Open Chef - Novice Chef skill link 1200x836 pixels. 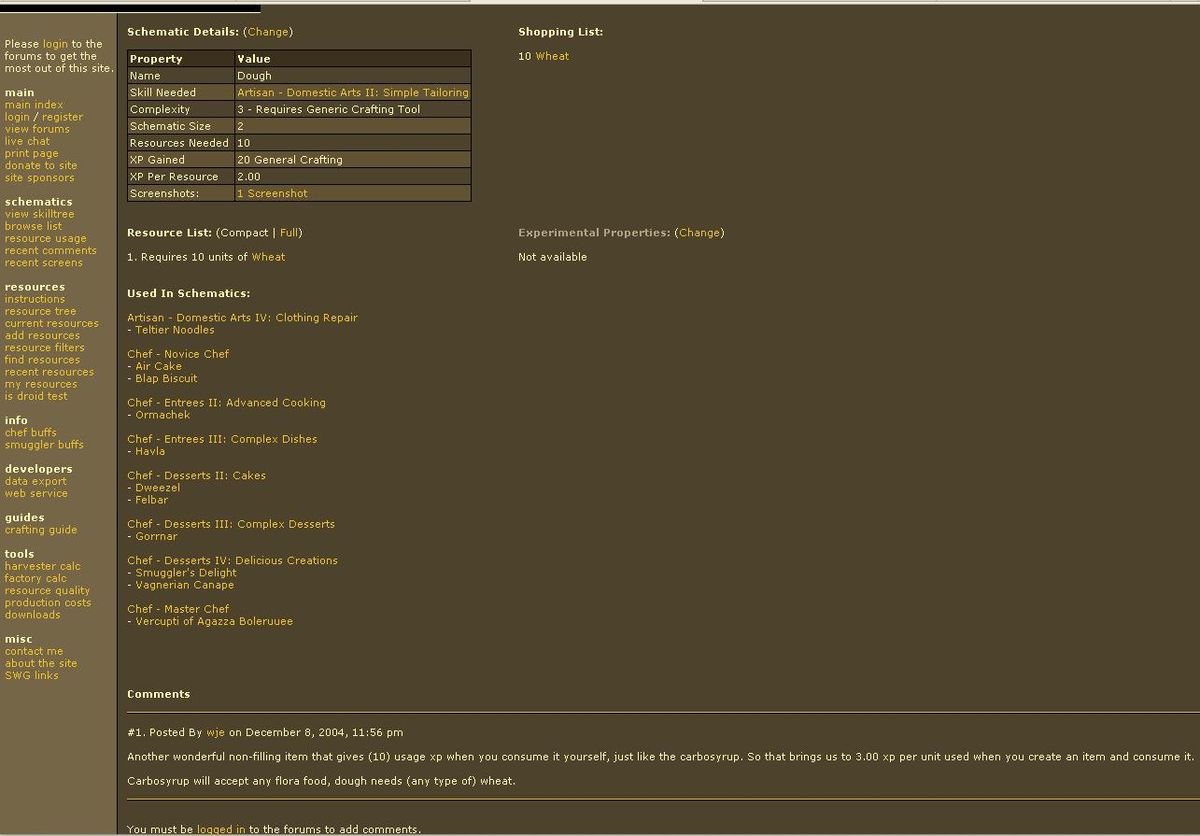pos(178,354)
